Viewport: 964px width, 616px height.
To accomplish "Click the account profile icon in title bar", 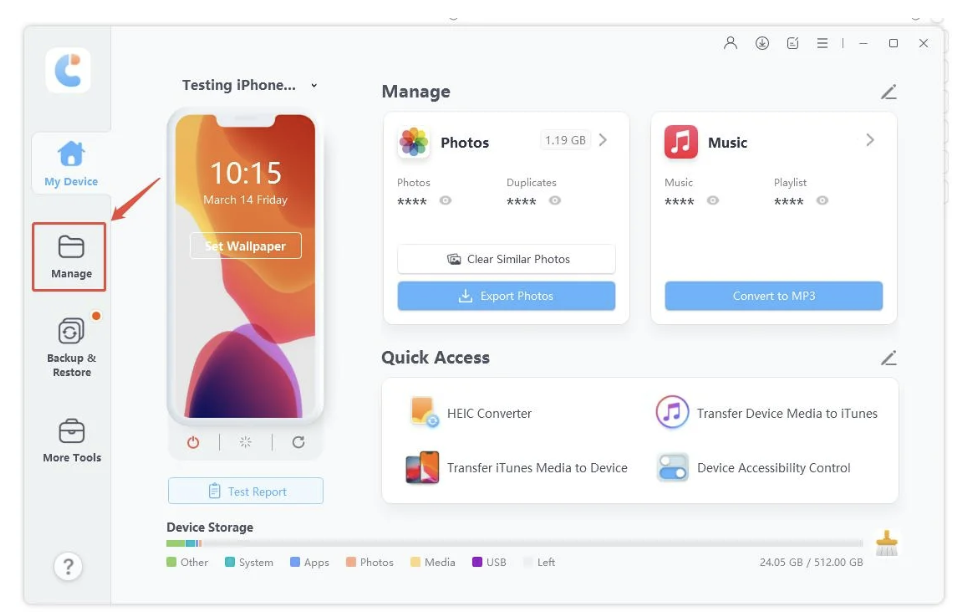I will pyautogui.click(x=730, y=43).
